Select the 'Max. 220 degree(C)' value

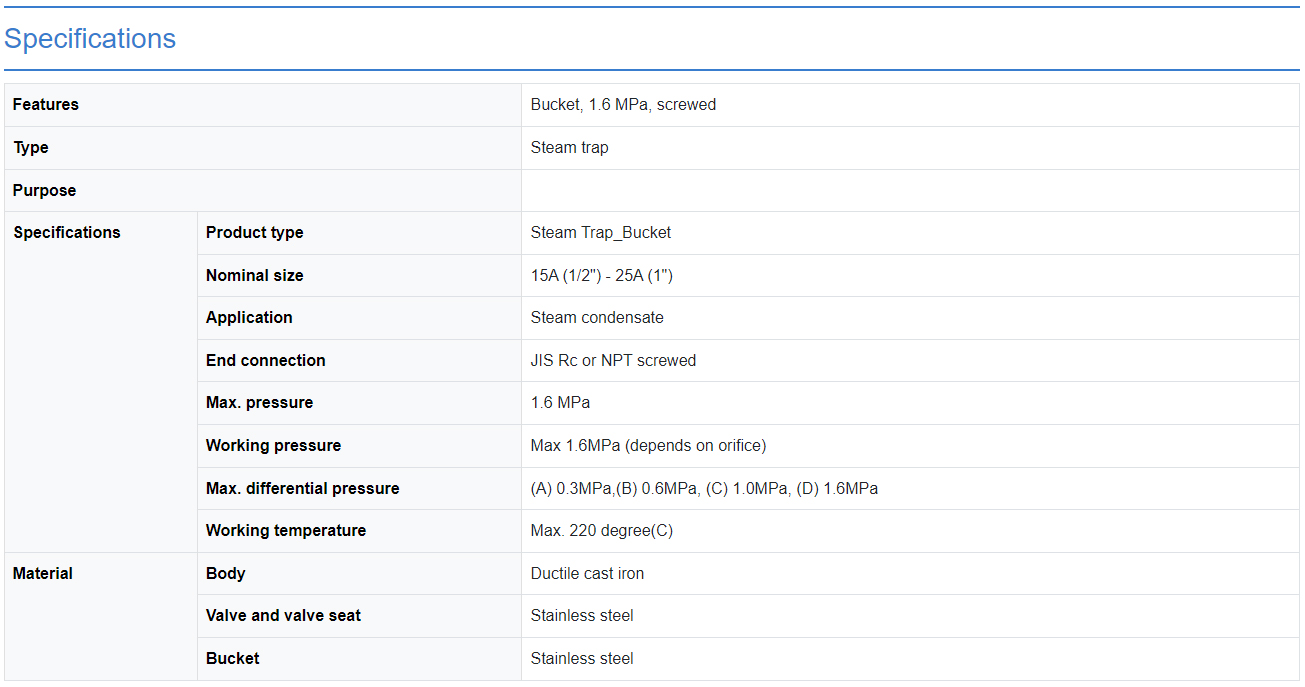(601, 531)
